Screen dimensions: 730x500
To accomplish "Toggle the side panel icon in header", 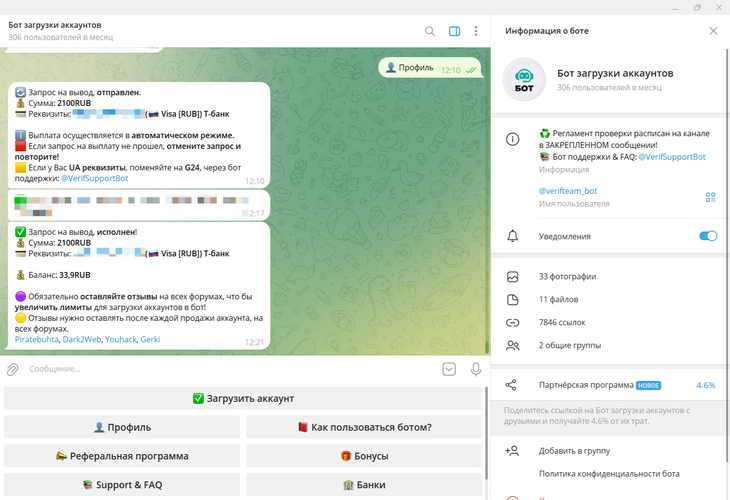I will point(454,31).
